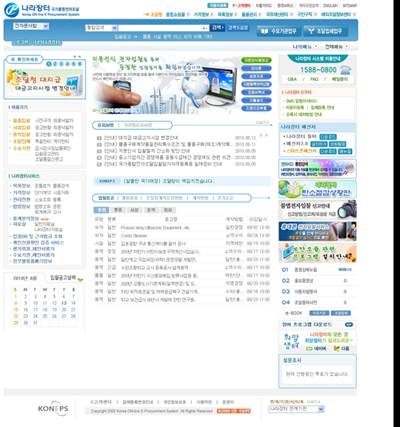This screenshot has height=427, width=400.
Task: Click into the main search text field
Action: point(163,28)
